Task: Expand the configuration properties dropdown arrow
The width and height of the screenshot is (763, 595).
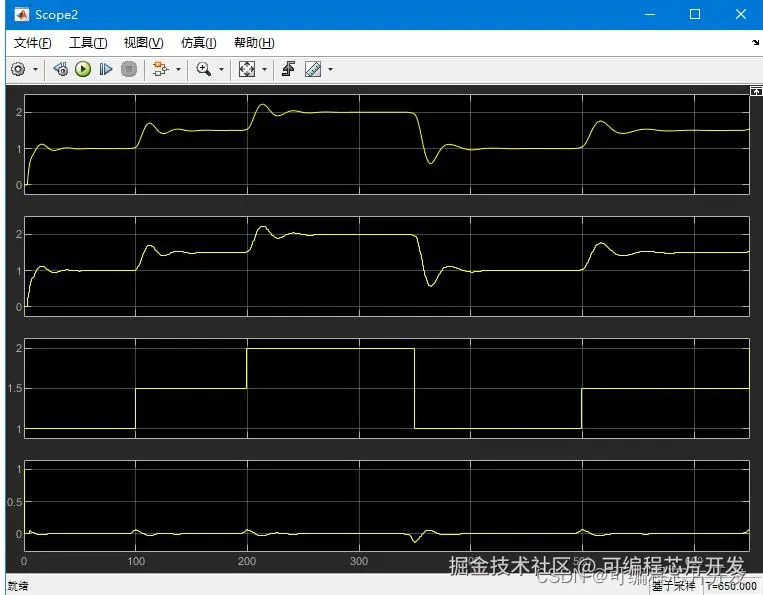Action: point(36,70)
